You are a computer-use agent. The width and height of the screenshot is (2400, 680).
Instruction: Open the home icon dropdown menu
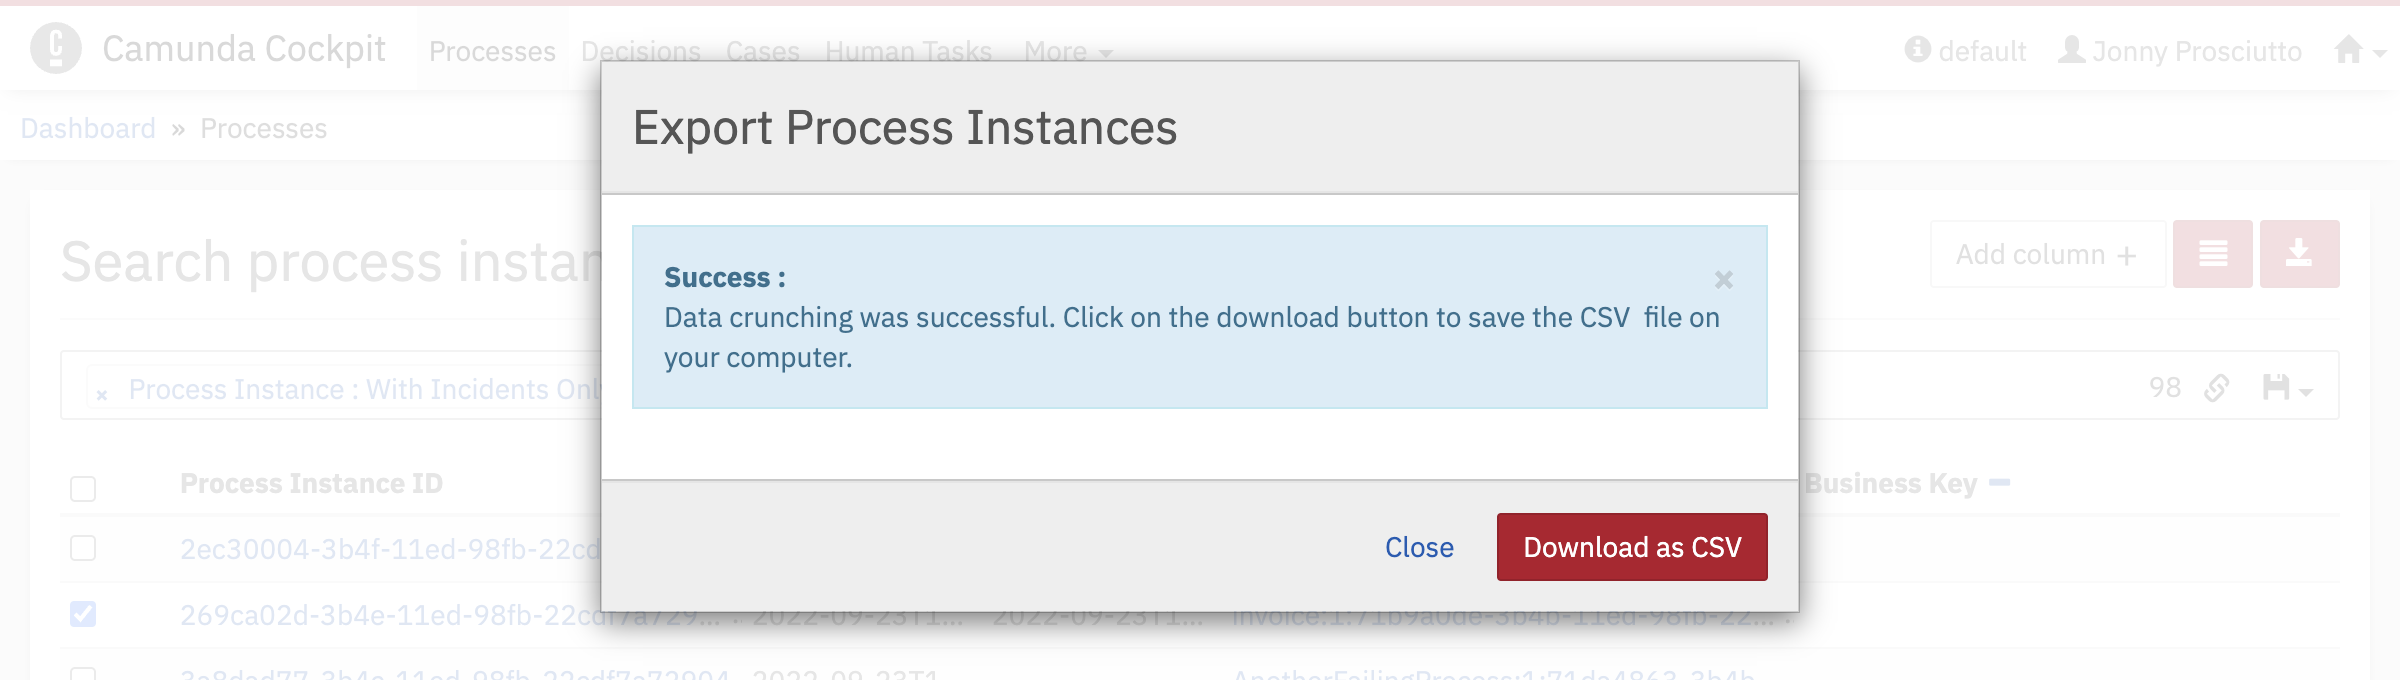click(2359, 50)
